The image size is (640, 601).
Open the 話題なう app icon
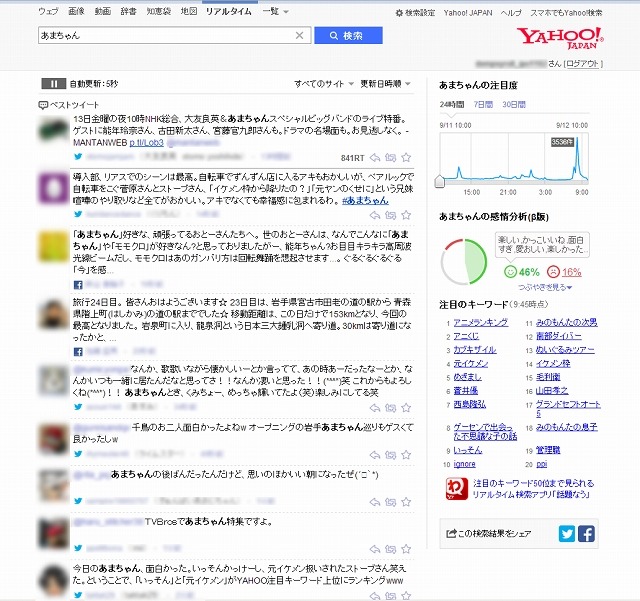457,489
